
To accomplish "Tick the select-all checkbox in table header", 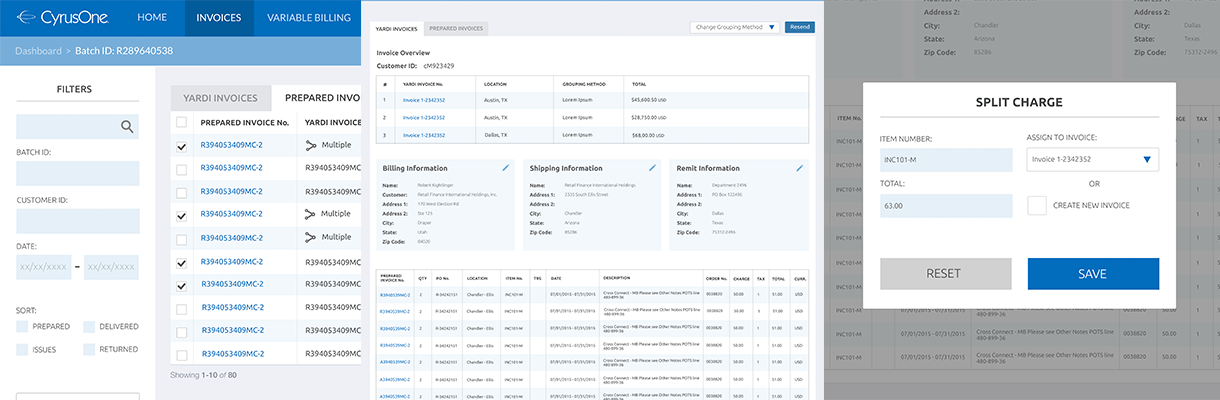I will (181, 122).
